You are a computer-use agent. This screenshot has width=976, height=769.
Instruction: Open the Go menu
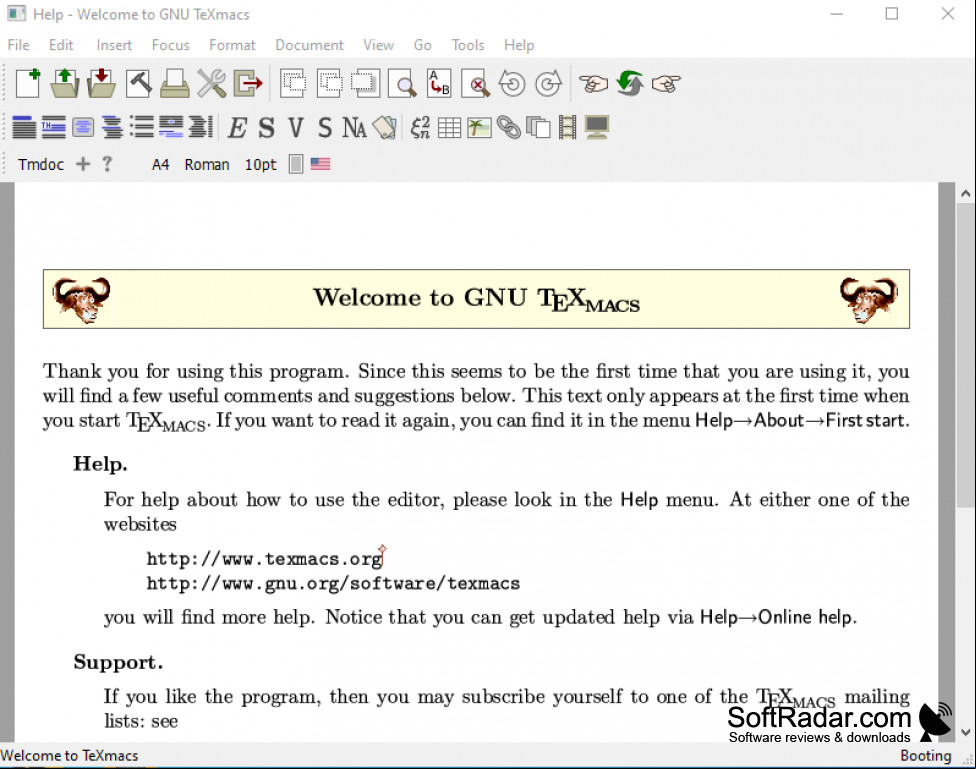click(423, 45)
